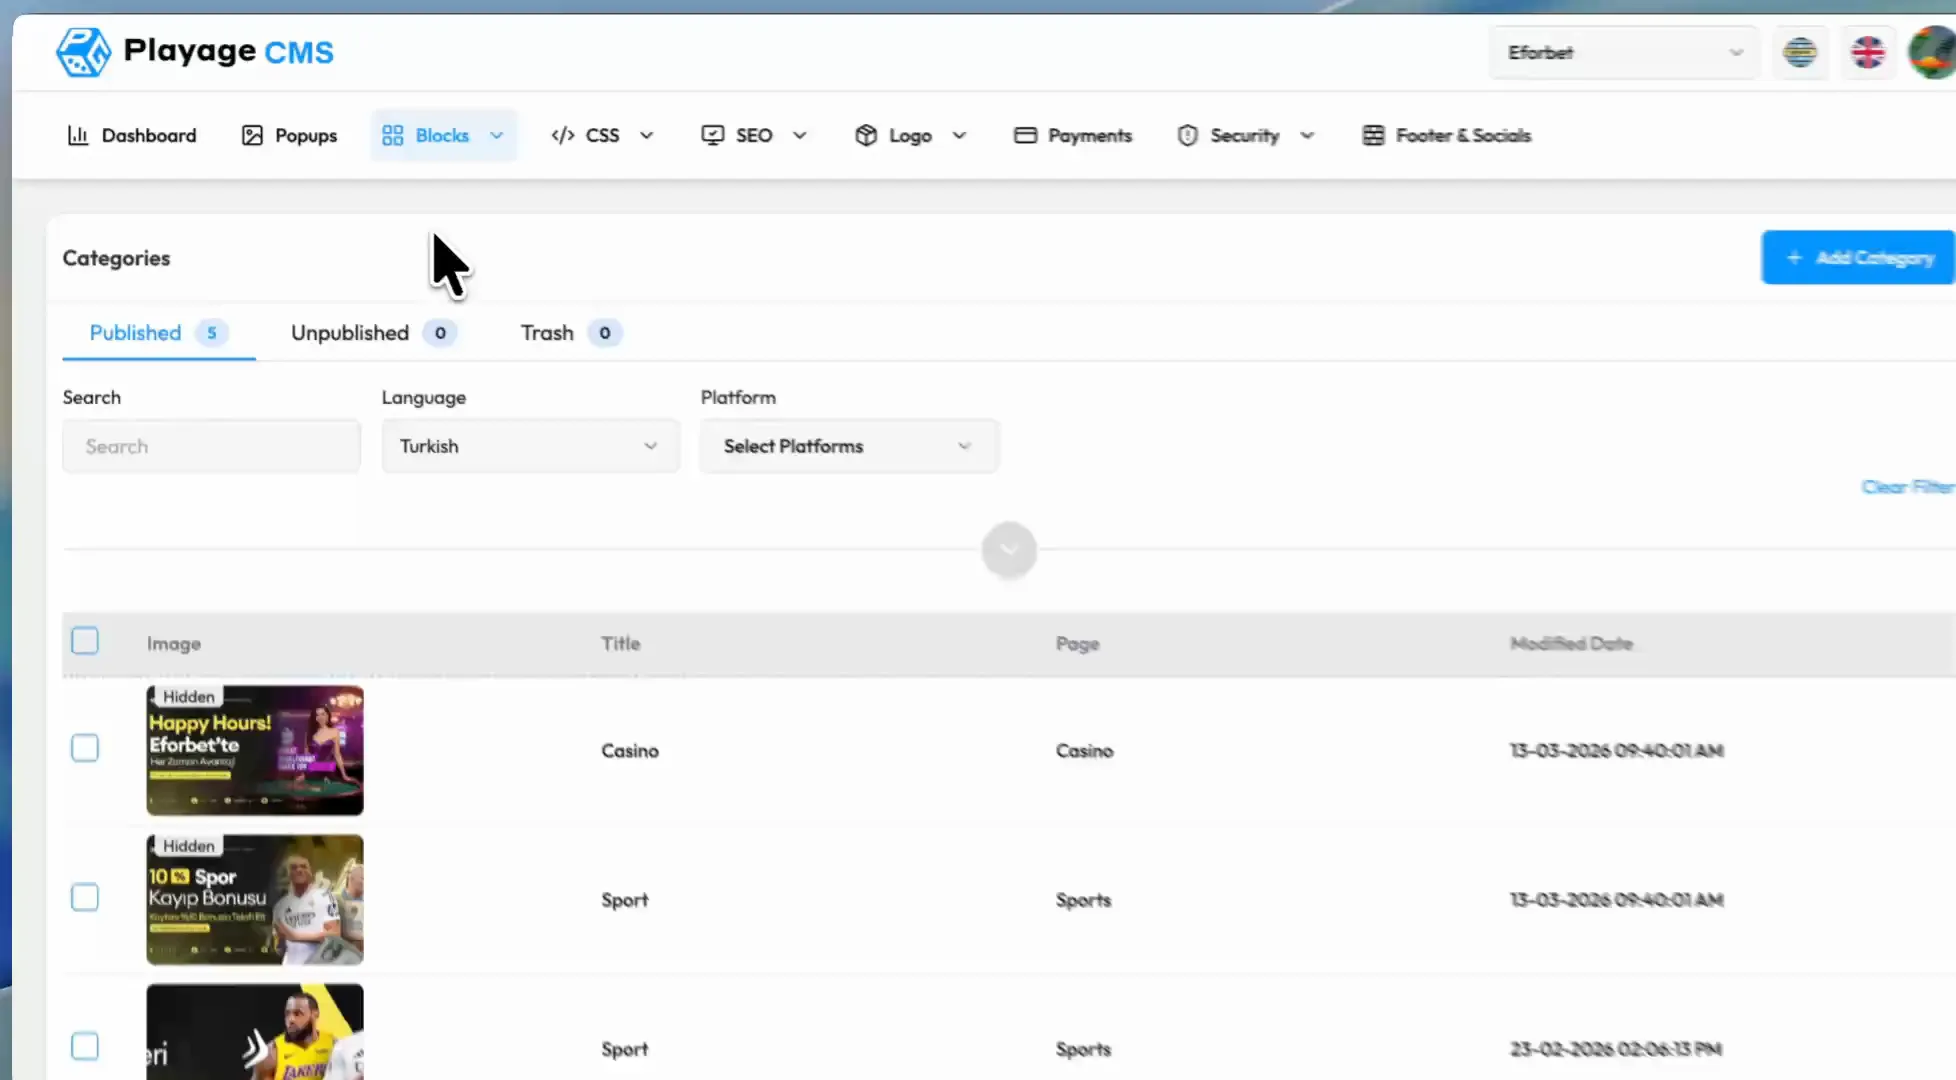1956x1080 pixels.
Task: Click the Blocks grid icon
Action: [x=393, y=135]
